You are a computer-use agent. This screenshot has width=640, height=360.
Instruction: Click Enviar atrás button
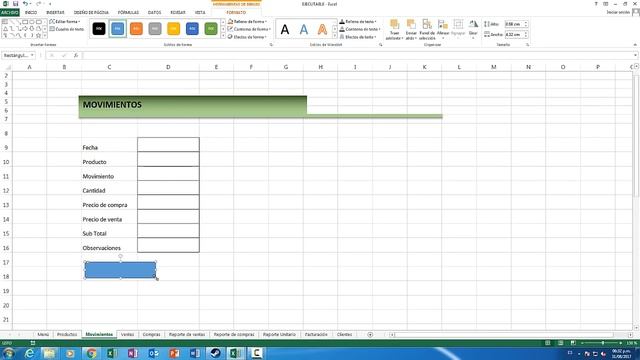[x=411, y=29]
